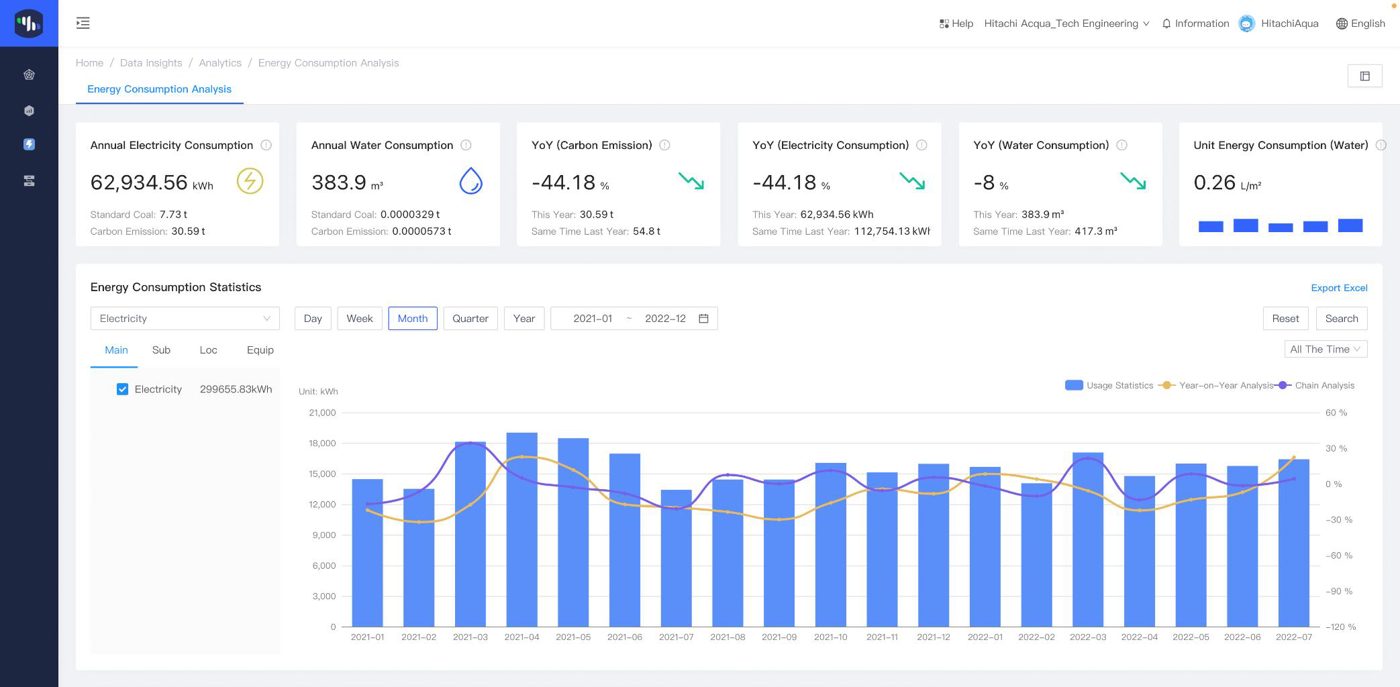Screen dimensions: 1400x687
Task: Collapse the sidebar menu with the hamburger icon
Action: click(x=83, y=23)
